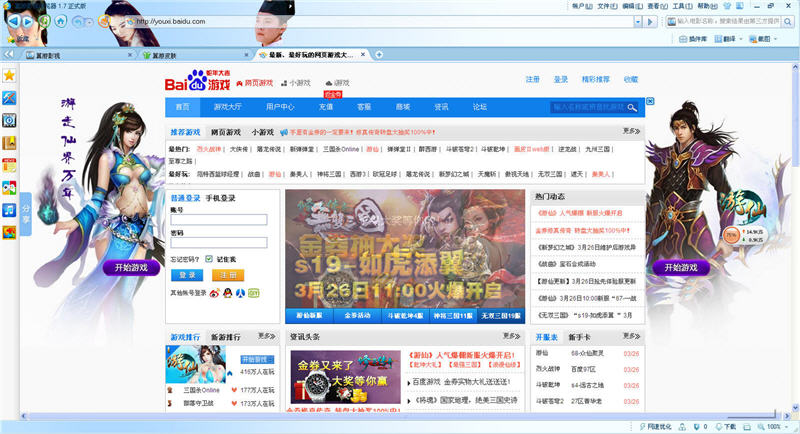Click the Baidu 游戏 logo
The width and height of the screenshot is (800, 434).
click(x=197, y=81)
